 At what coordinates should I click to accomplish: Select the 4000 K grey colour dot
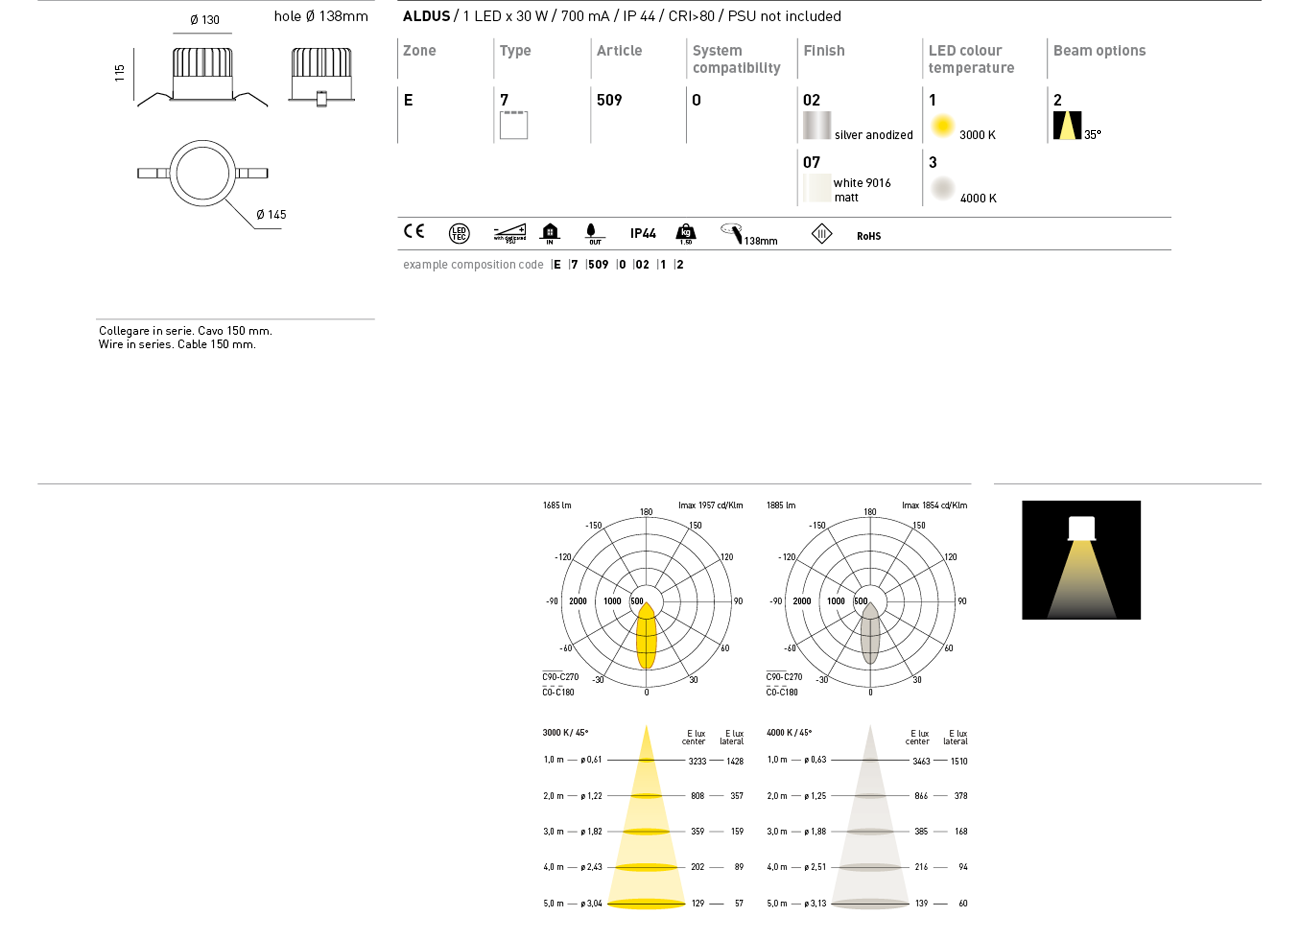(942, 188)
